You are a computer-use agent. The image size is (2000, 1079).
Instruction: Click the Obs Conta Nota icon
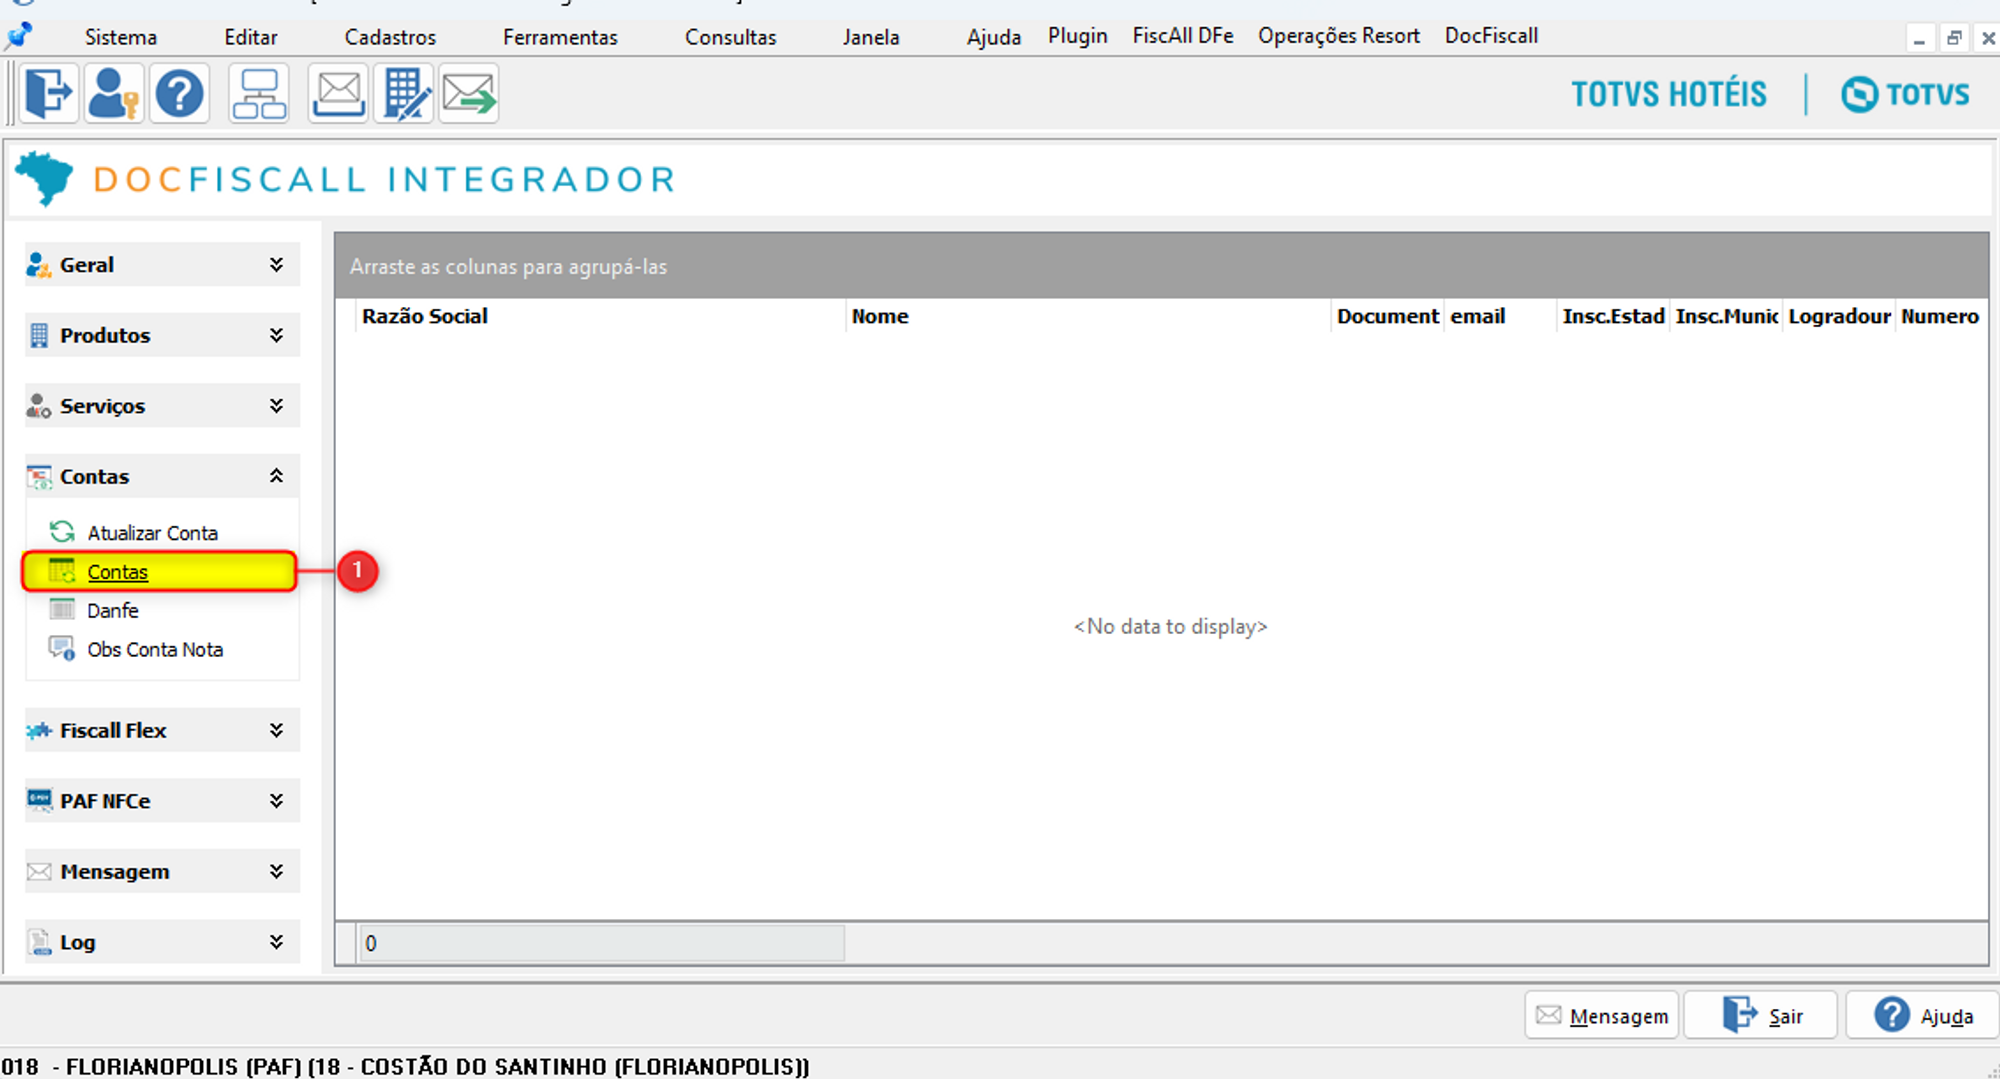(x=63, y=649)
